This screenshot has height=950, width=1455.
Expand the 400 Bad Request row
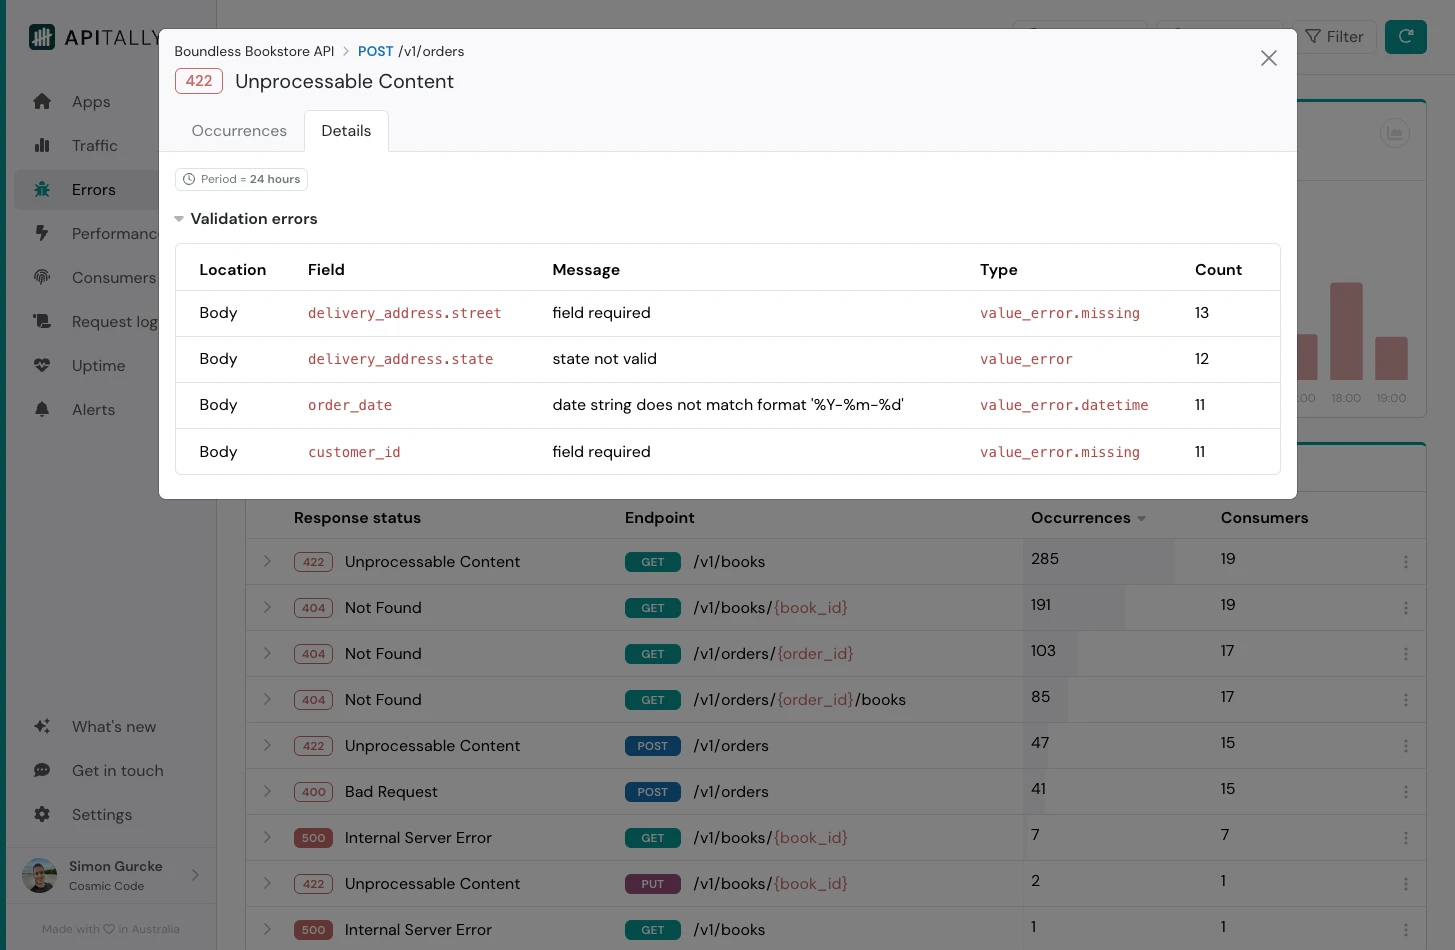click(x=267, y=791)
